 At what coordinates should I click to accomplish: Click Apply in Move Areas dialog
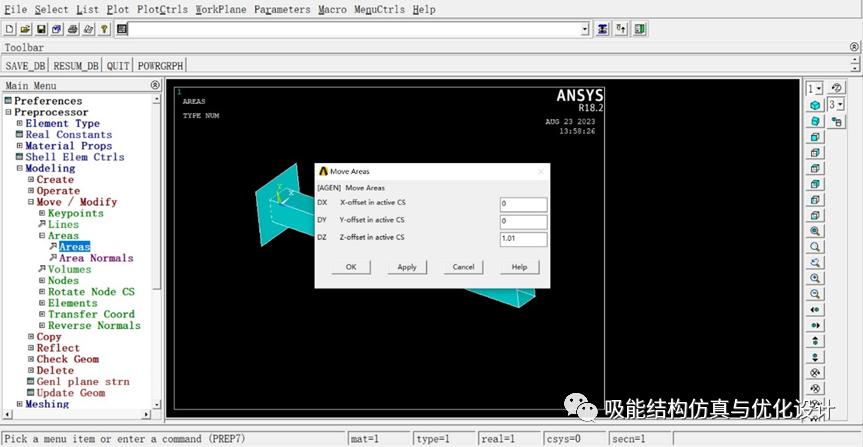tap(407, 267)
